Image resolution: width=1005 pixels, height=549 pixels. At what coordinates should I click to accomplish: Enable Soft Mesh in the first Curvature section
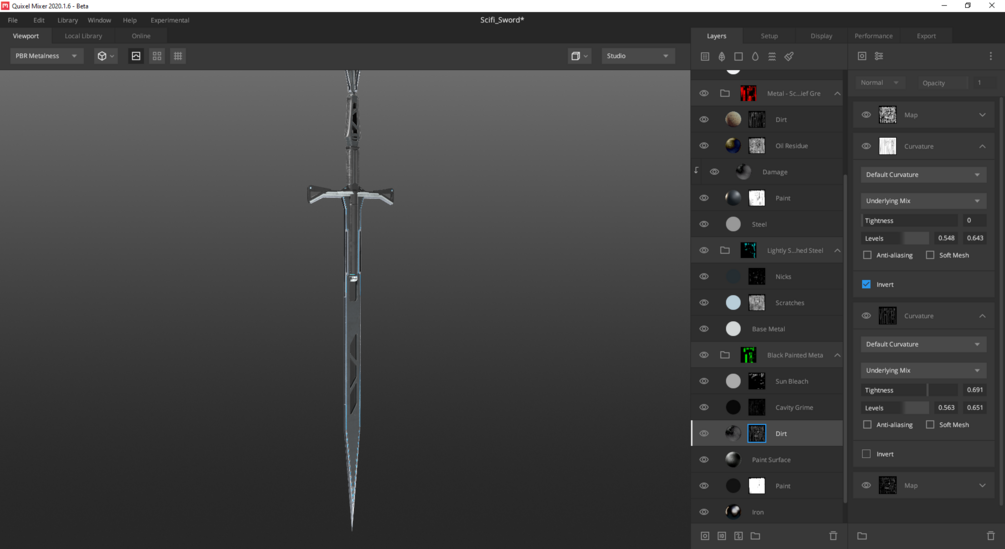(930, 255)
